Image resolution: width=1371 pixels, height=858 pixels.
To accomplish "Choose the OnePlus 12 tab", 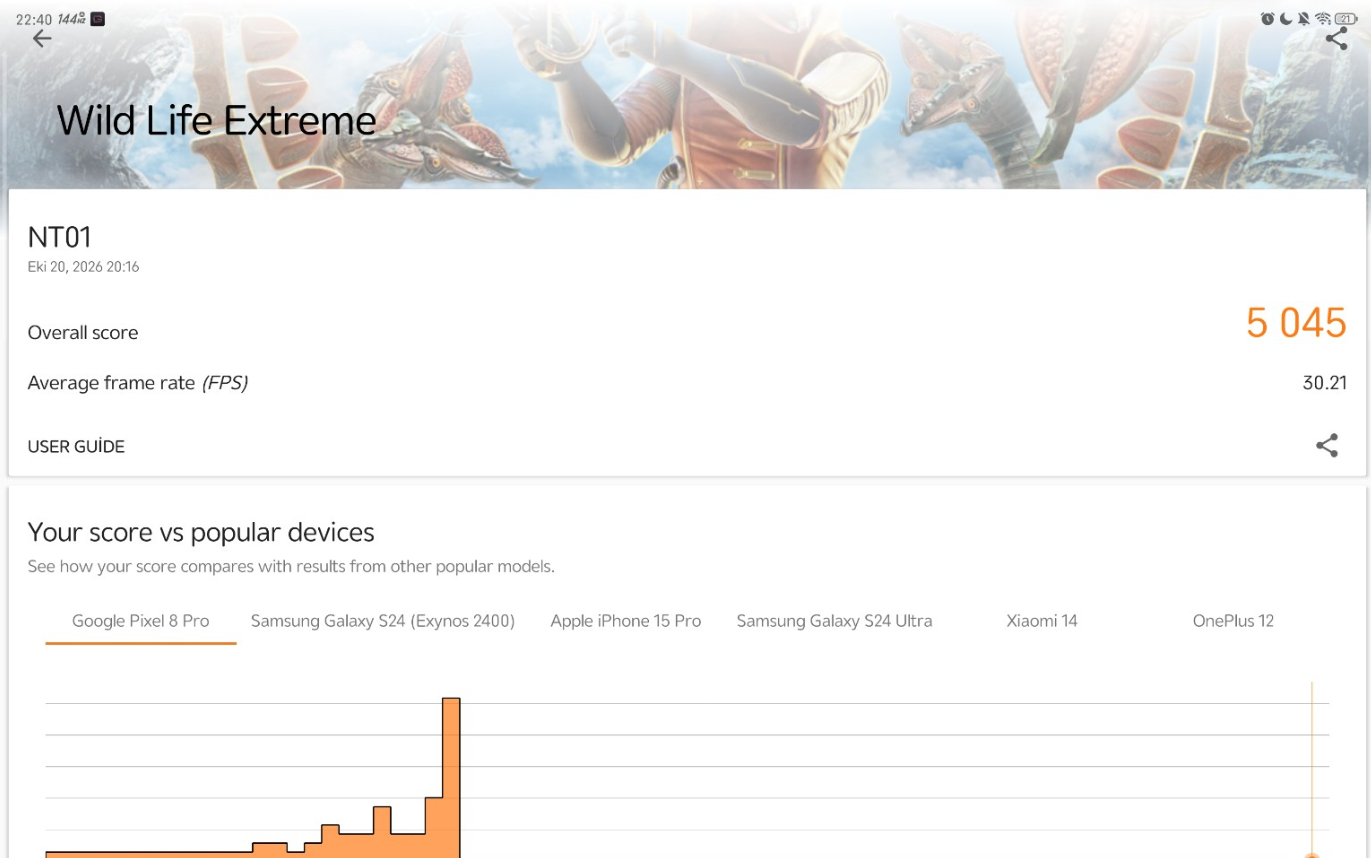I will (1233, 621).
